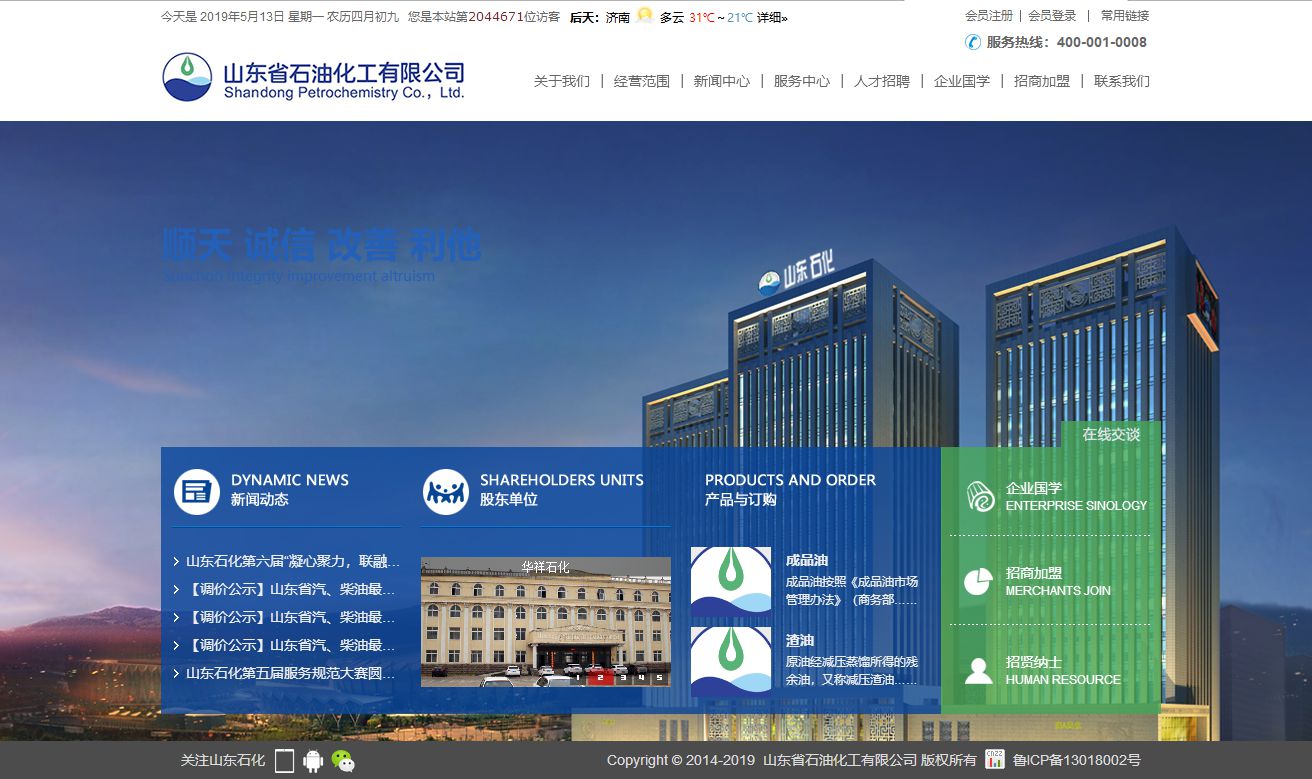Image resolution: width=1312 pixels, height=779 pixels.
Task: Click the 华祥石化 building slide image
Action: pyautogui.click(x=546, y=622)
